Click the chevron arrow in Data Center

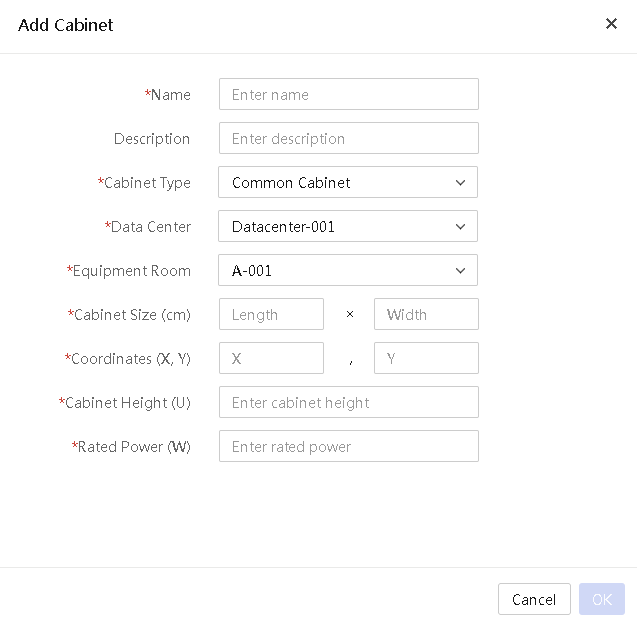click(x=460, y=226)
